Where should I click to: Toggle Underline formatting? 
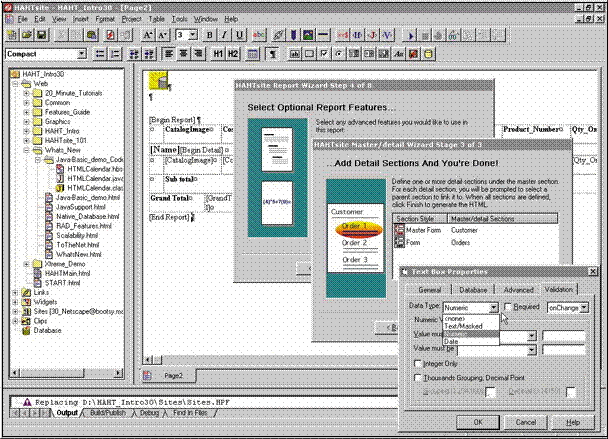[x=239, y=35]
